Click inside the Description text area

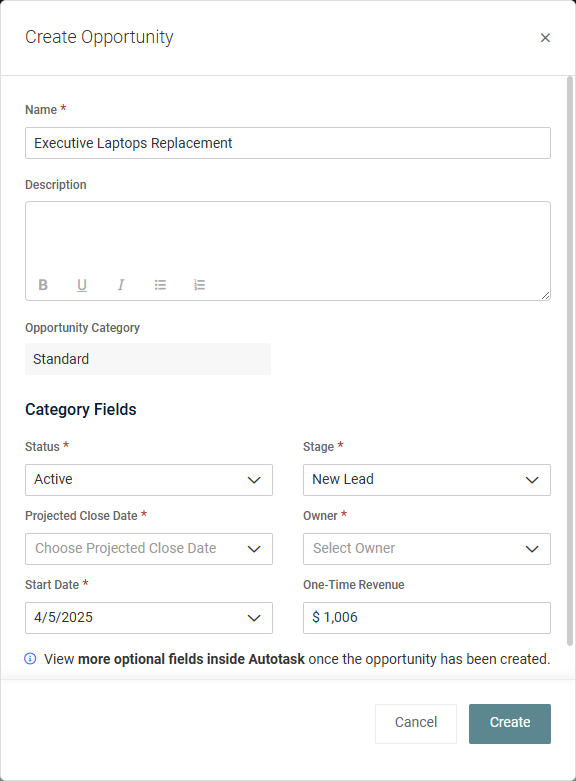pyautogui.click(x=288, y=239)
